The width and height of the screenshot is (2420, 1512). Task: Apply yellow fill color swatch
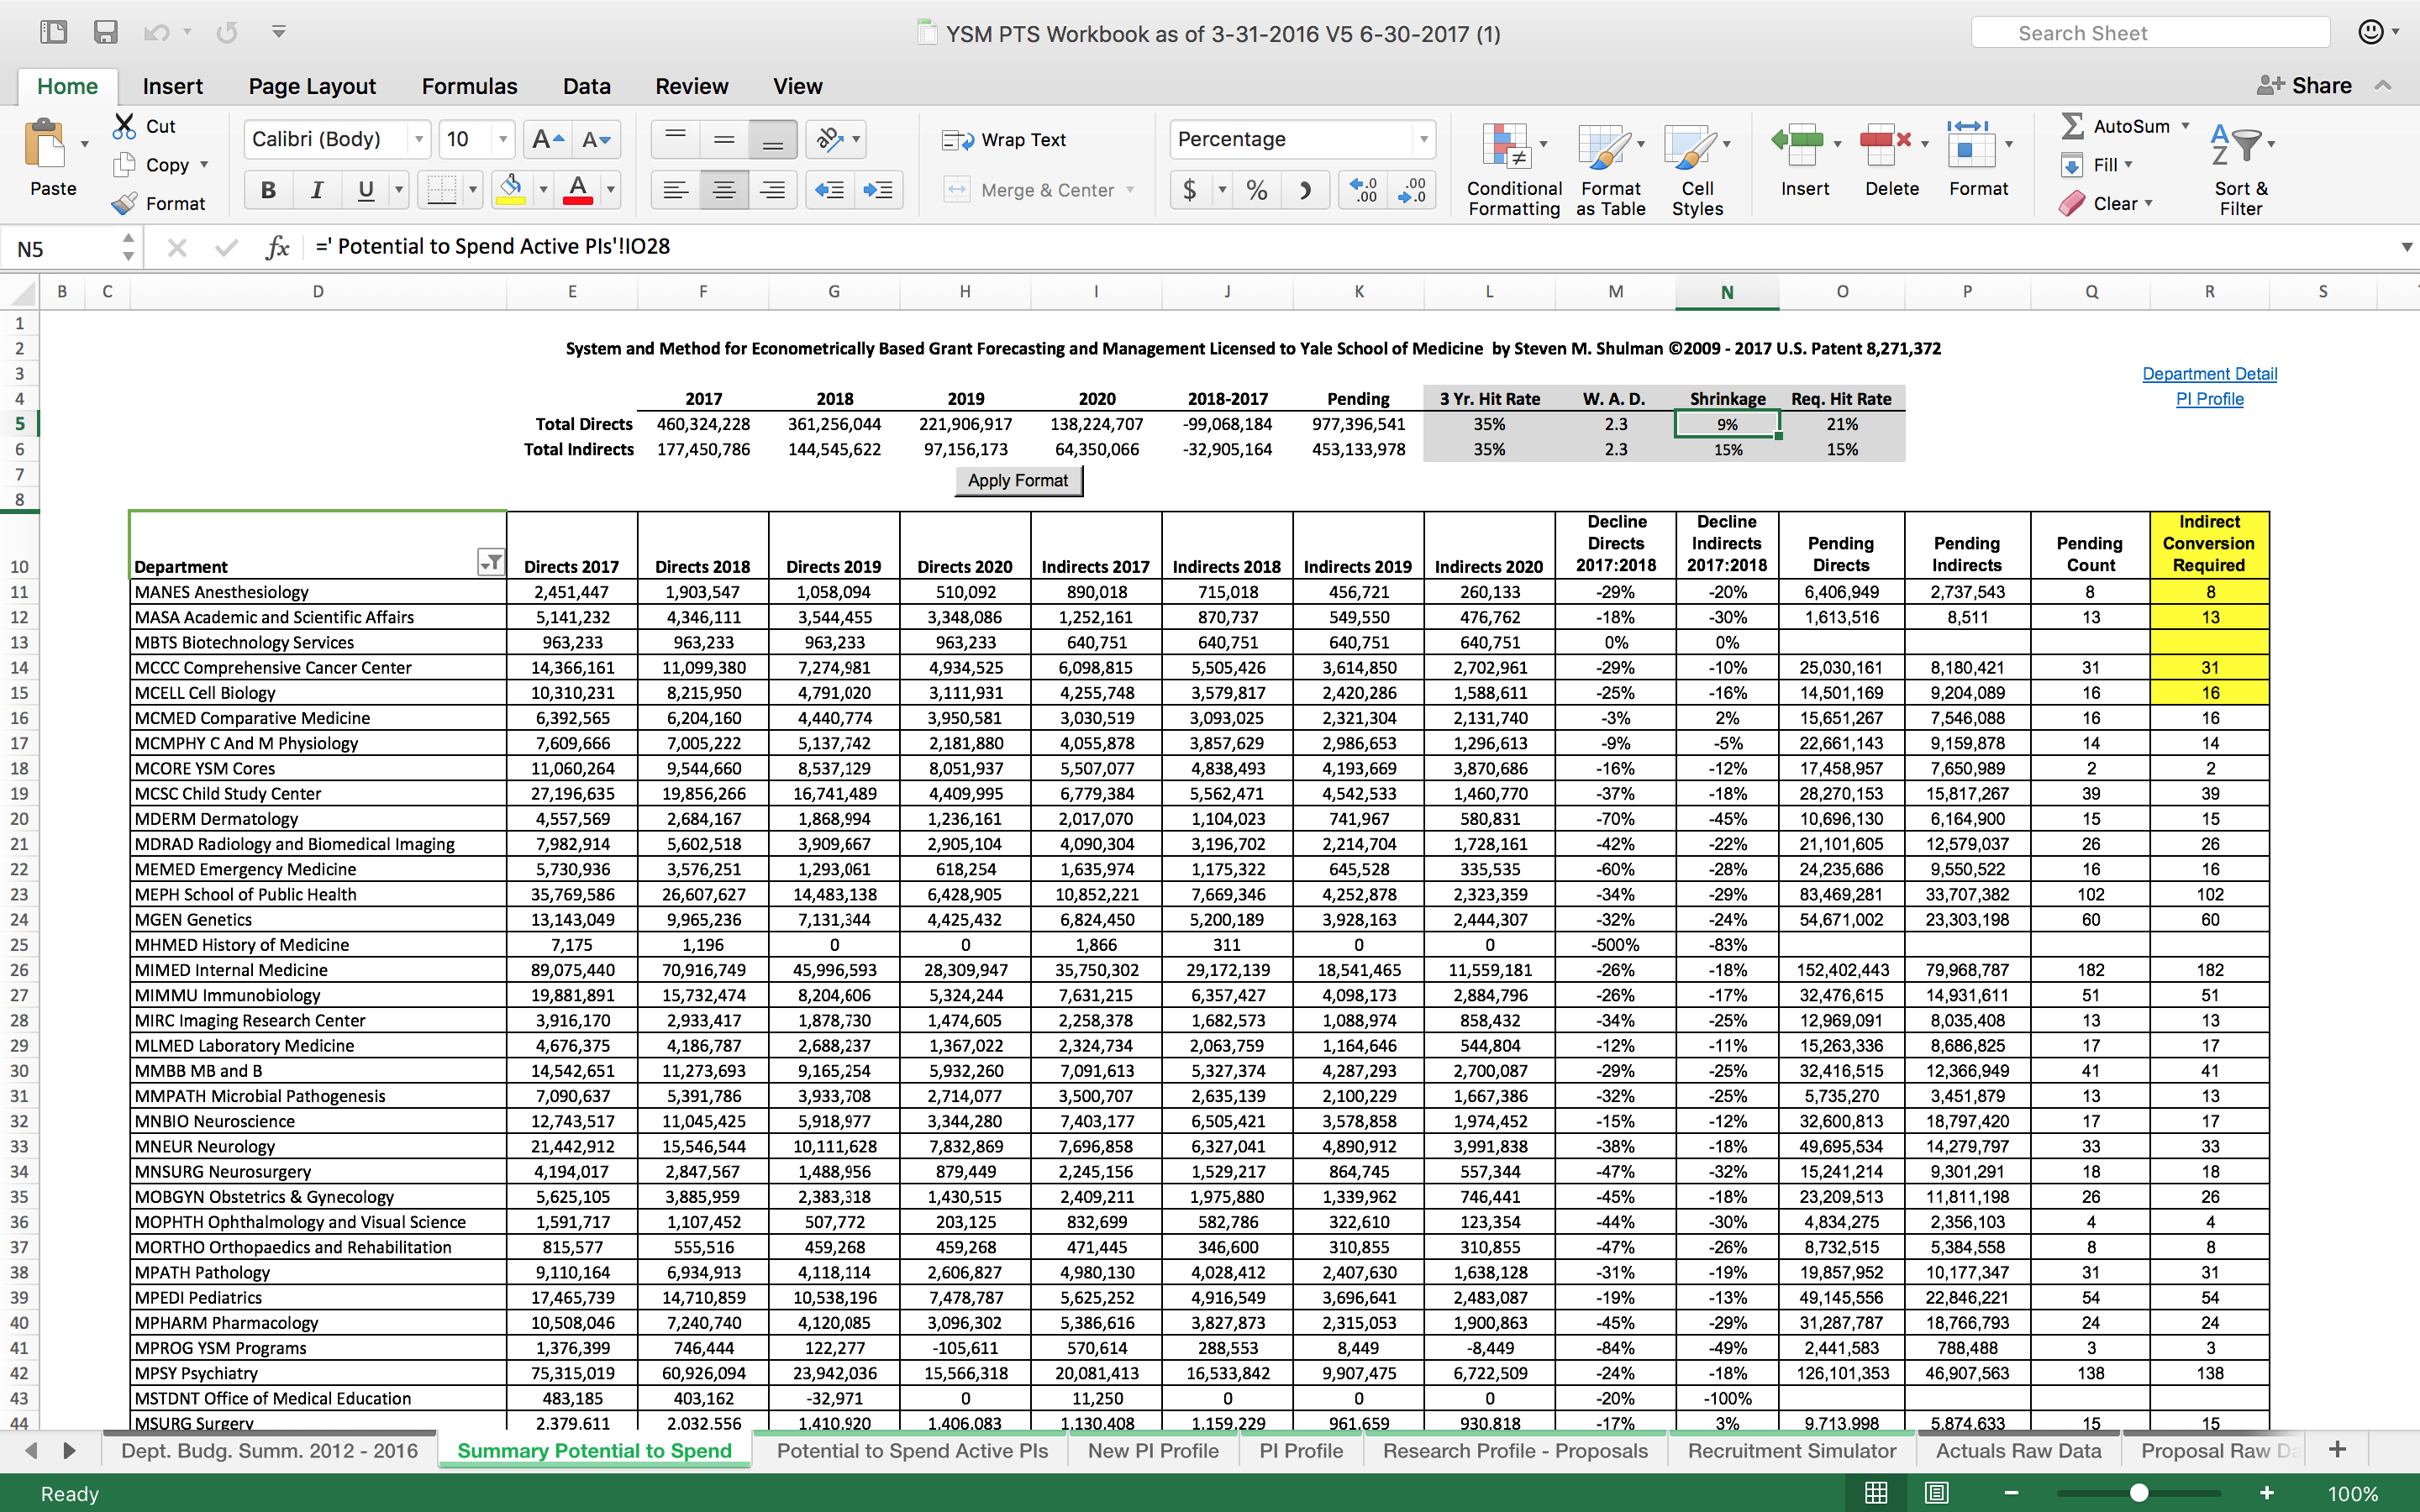click(x=511, y=190)
